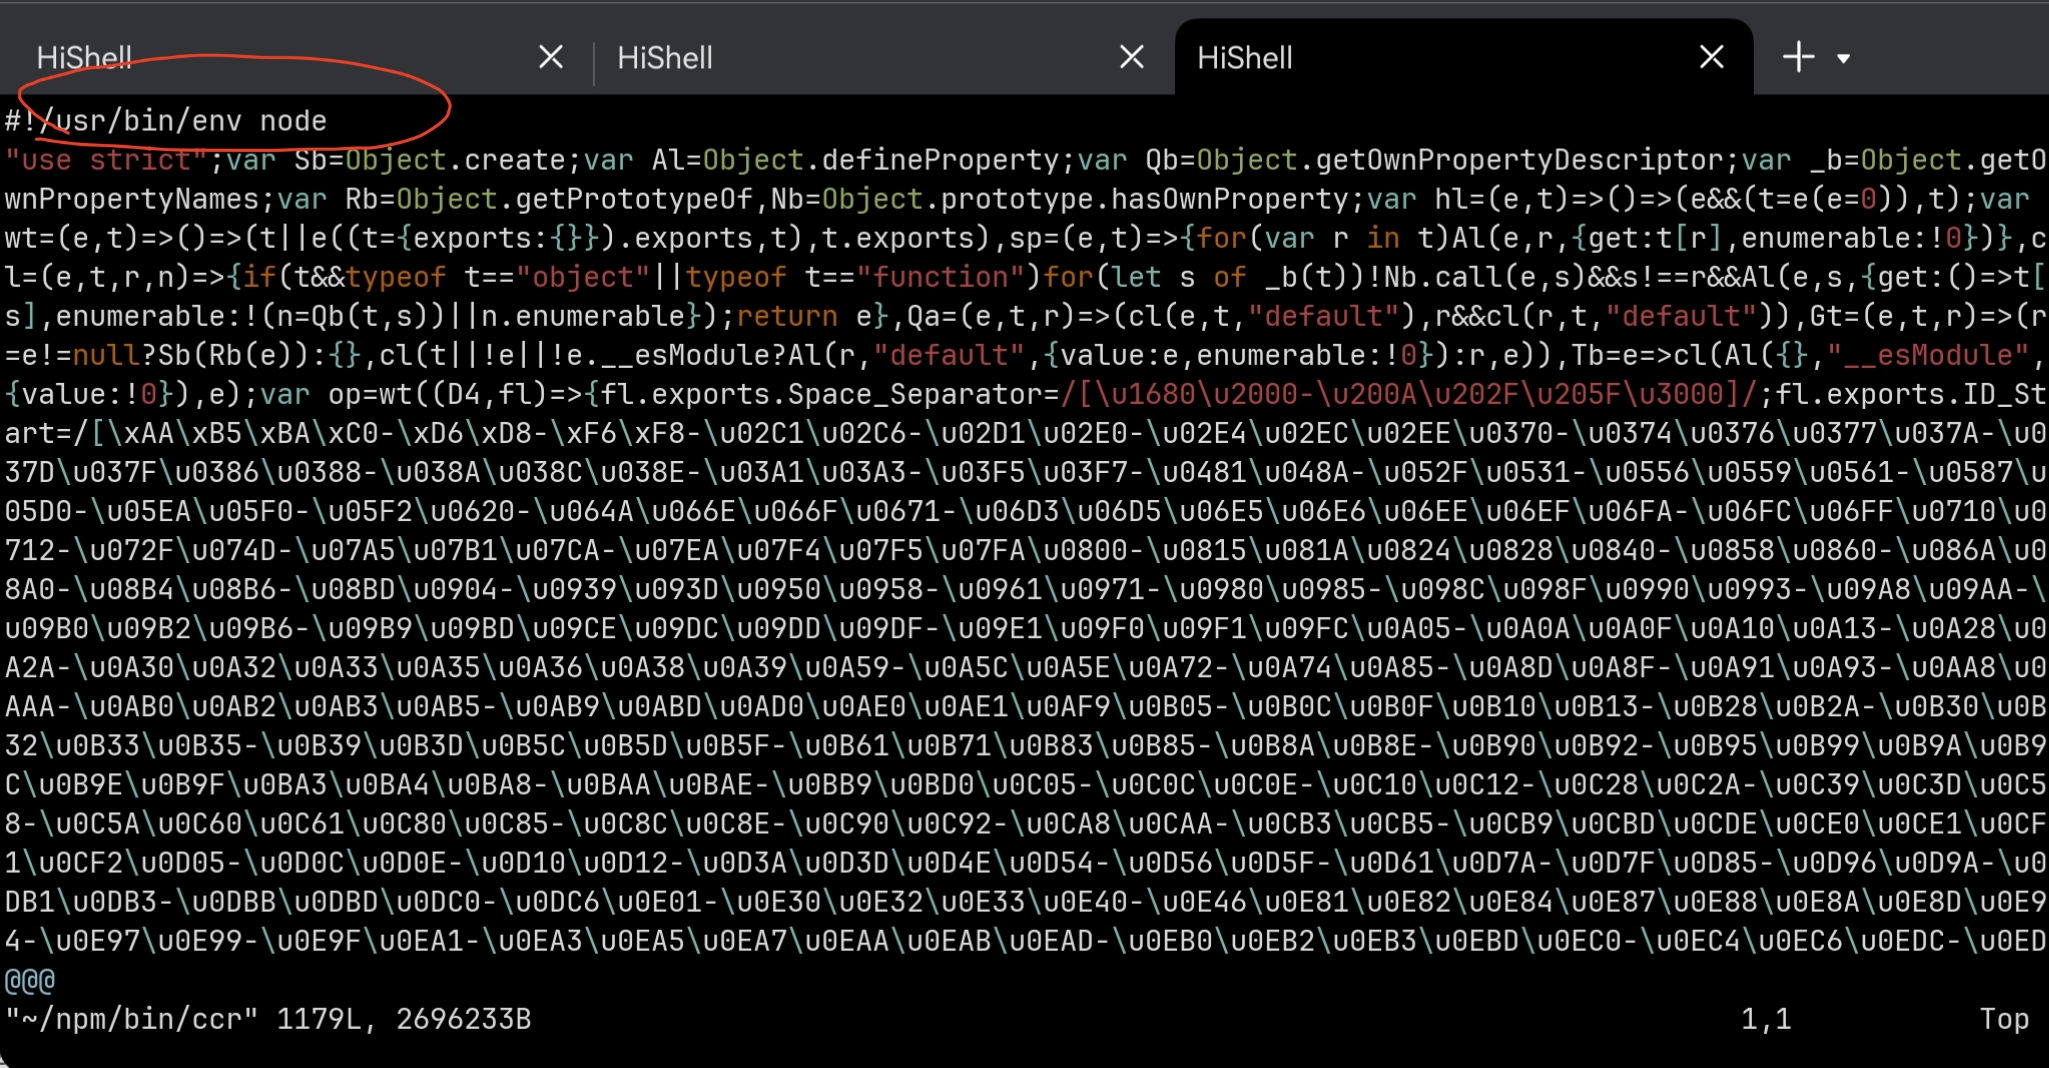
Task: Click 'defineProperty' in the code
Action: tap(940, 160)
